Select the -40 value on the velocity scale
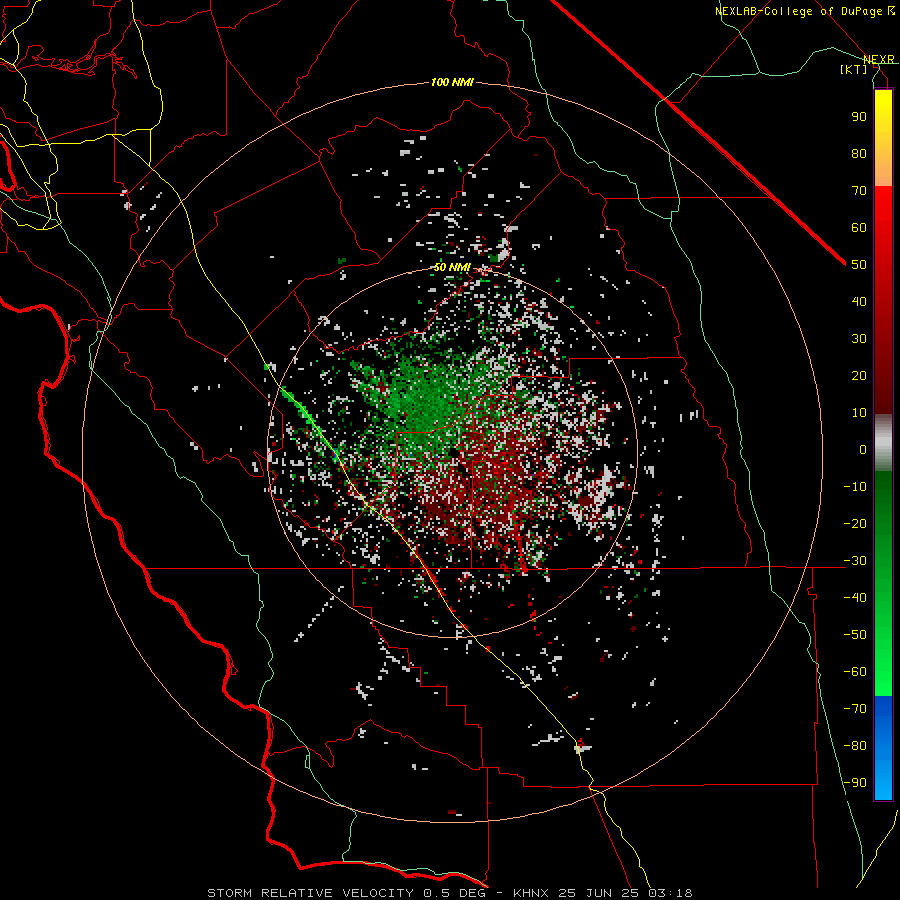The image size is (900, 900). point(855,598)
